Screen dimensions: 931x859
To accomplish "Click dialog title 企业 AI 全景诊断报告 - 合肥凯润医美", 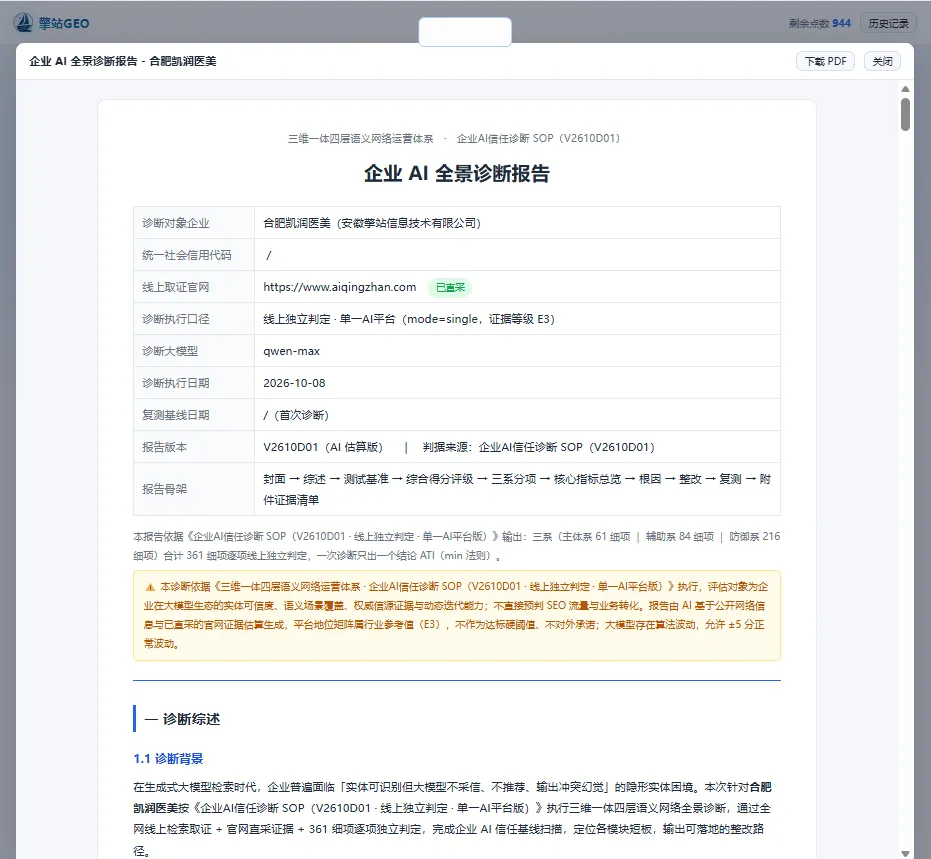I will coord(123,61).
